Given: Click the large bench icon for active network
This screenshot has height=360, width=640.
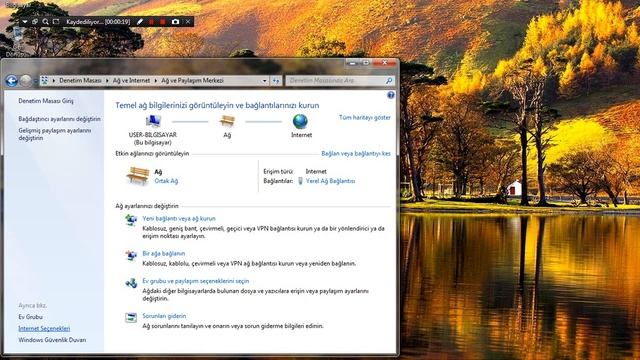Looking at the screenshot, I should tap(138, 176).
